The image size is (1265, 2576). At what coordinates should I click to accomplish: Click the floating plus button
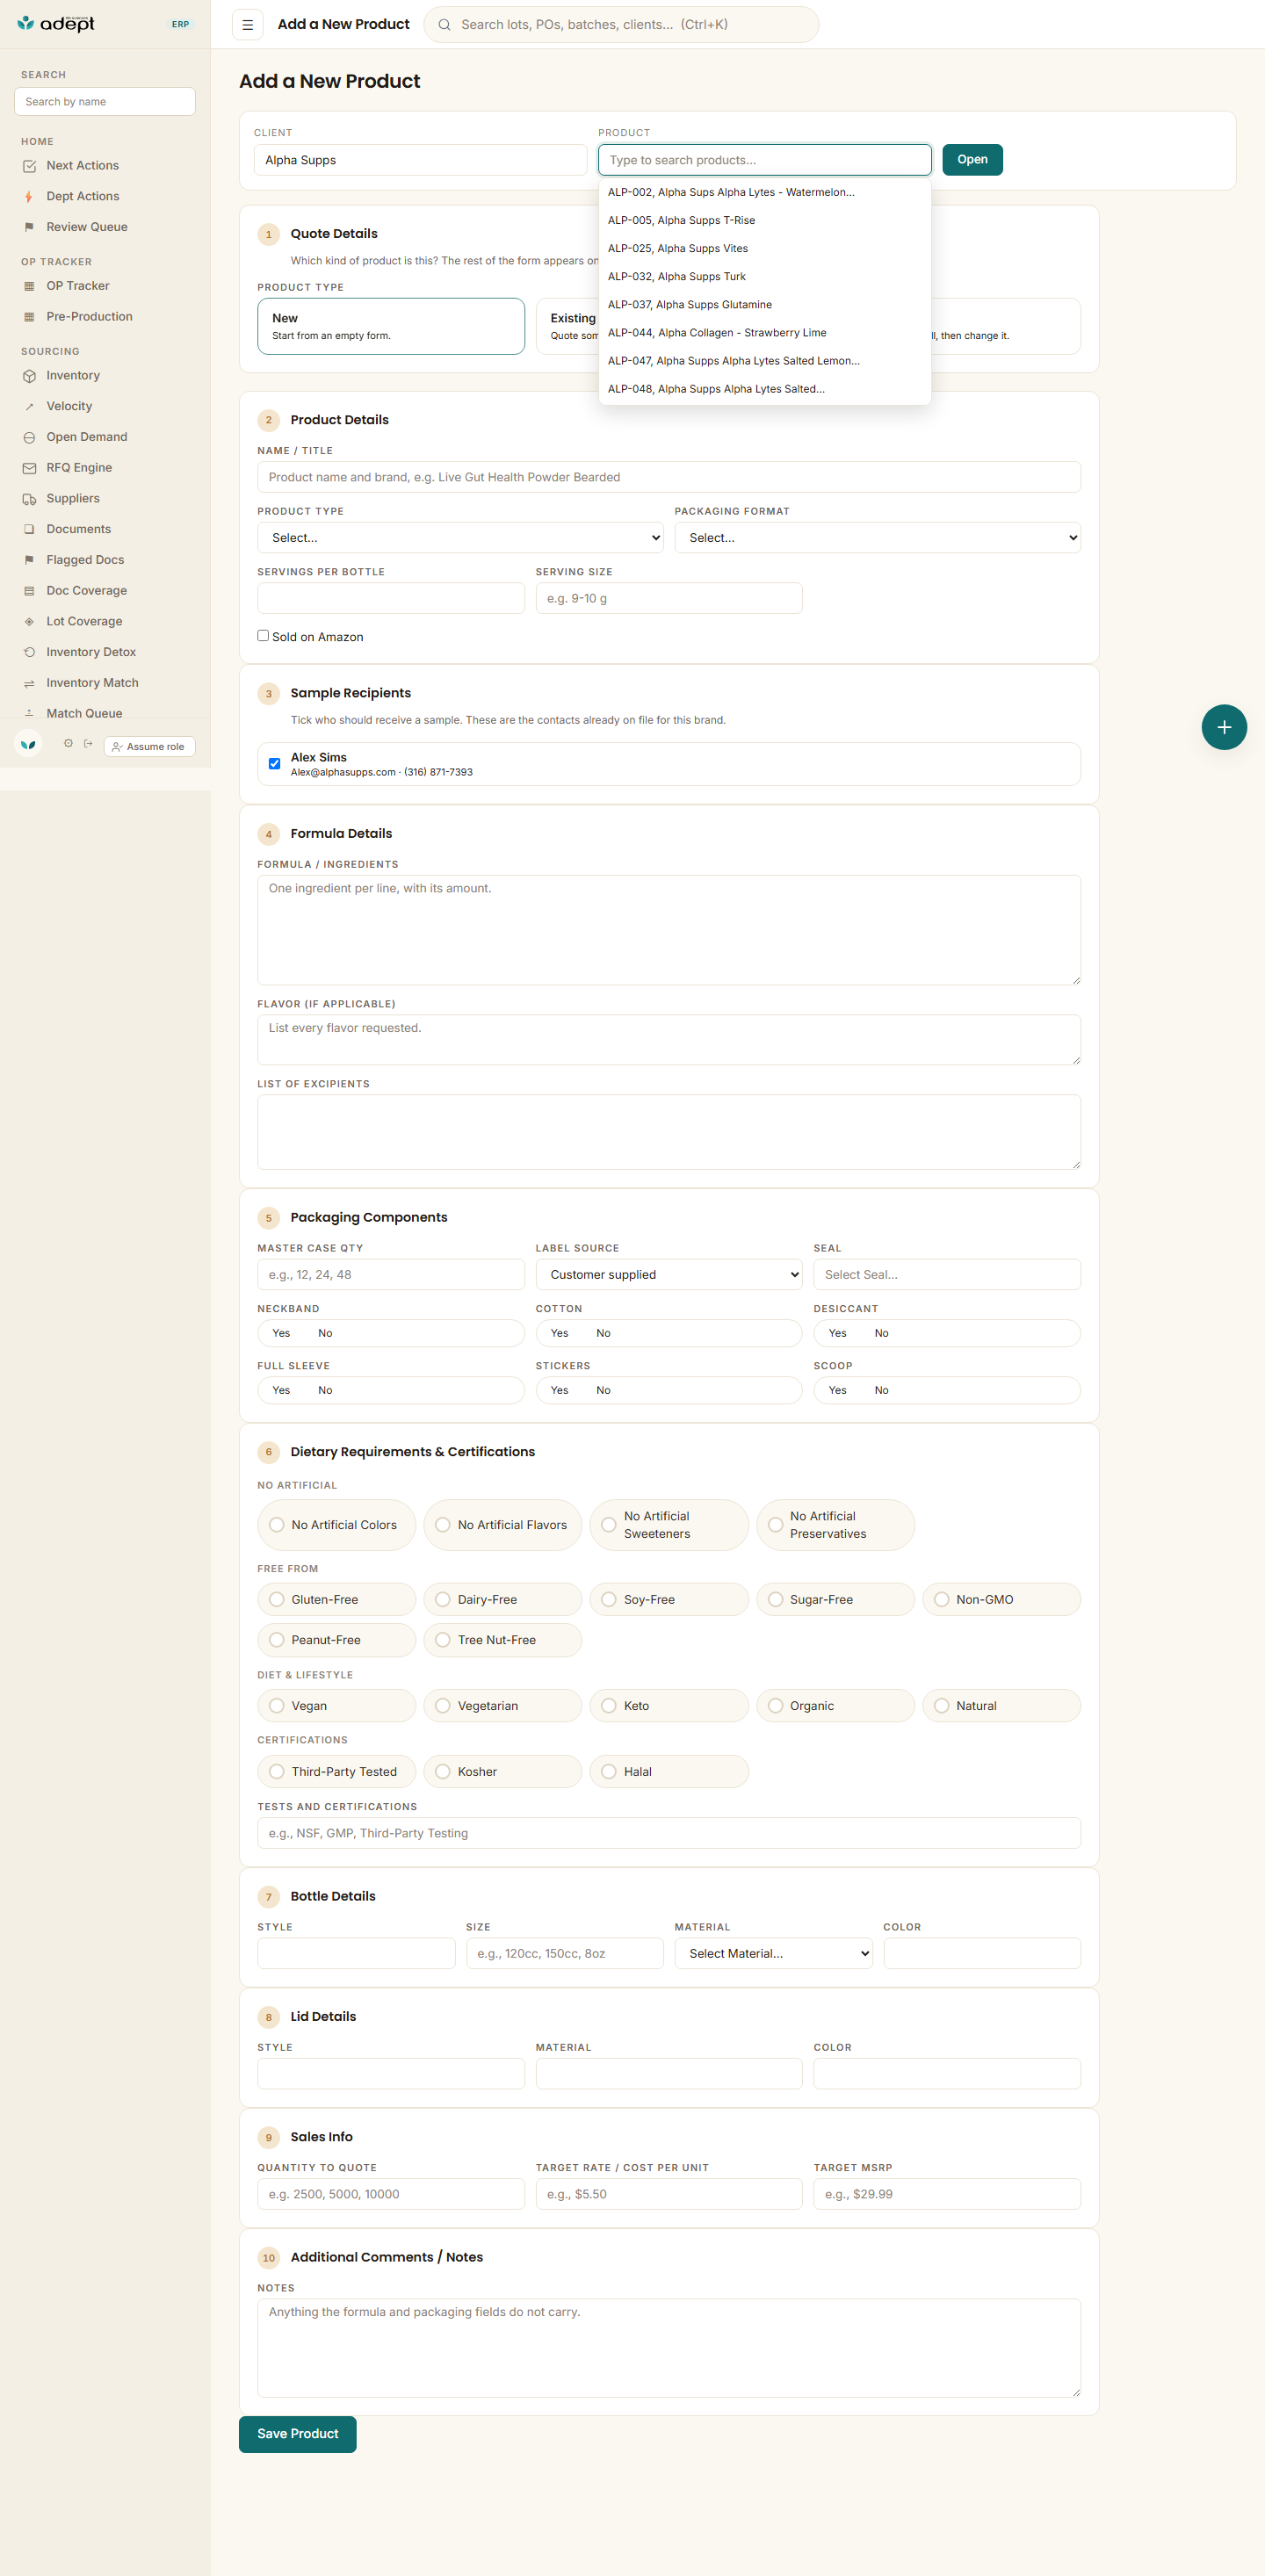coord(1224,727)
